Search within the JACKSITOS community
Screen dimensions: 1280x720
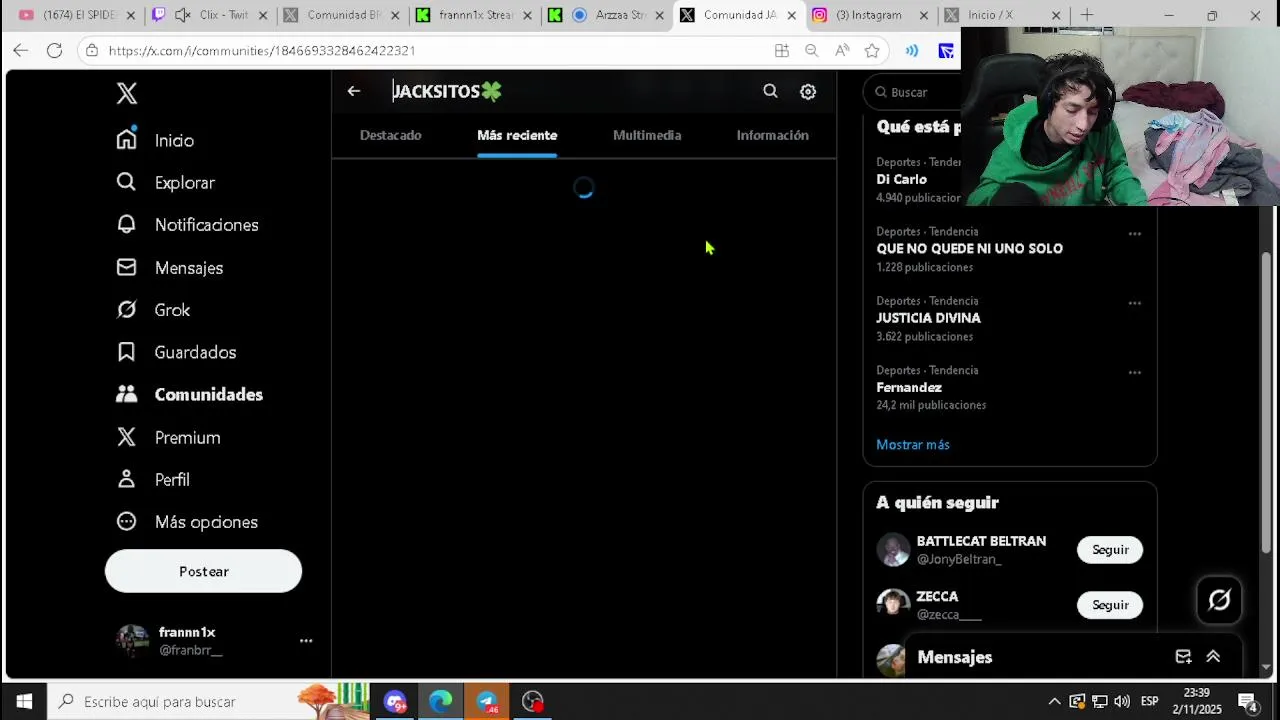coord(770,91)
